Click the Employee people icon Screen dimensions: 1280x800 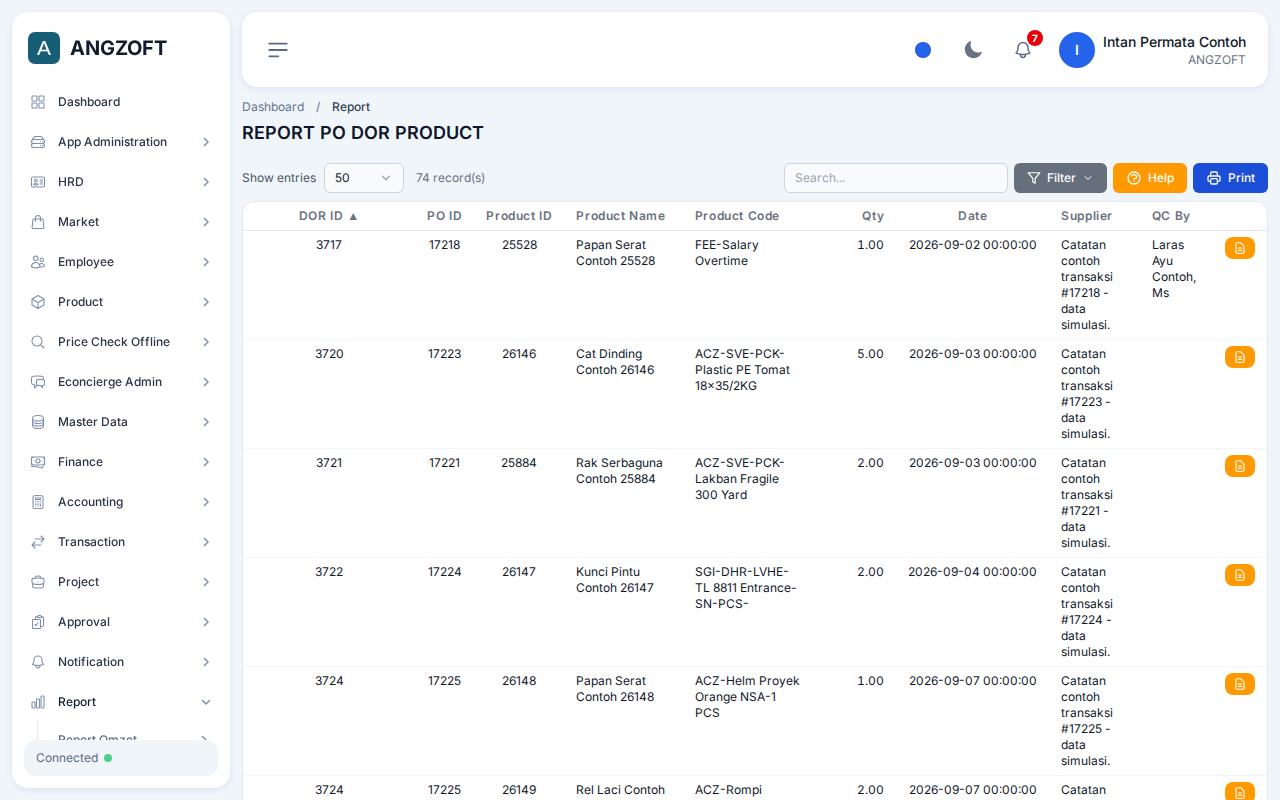click(38, 262)
